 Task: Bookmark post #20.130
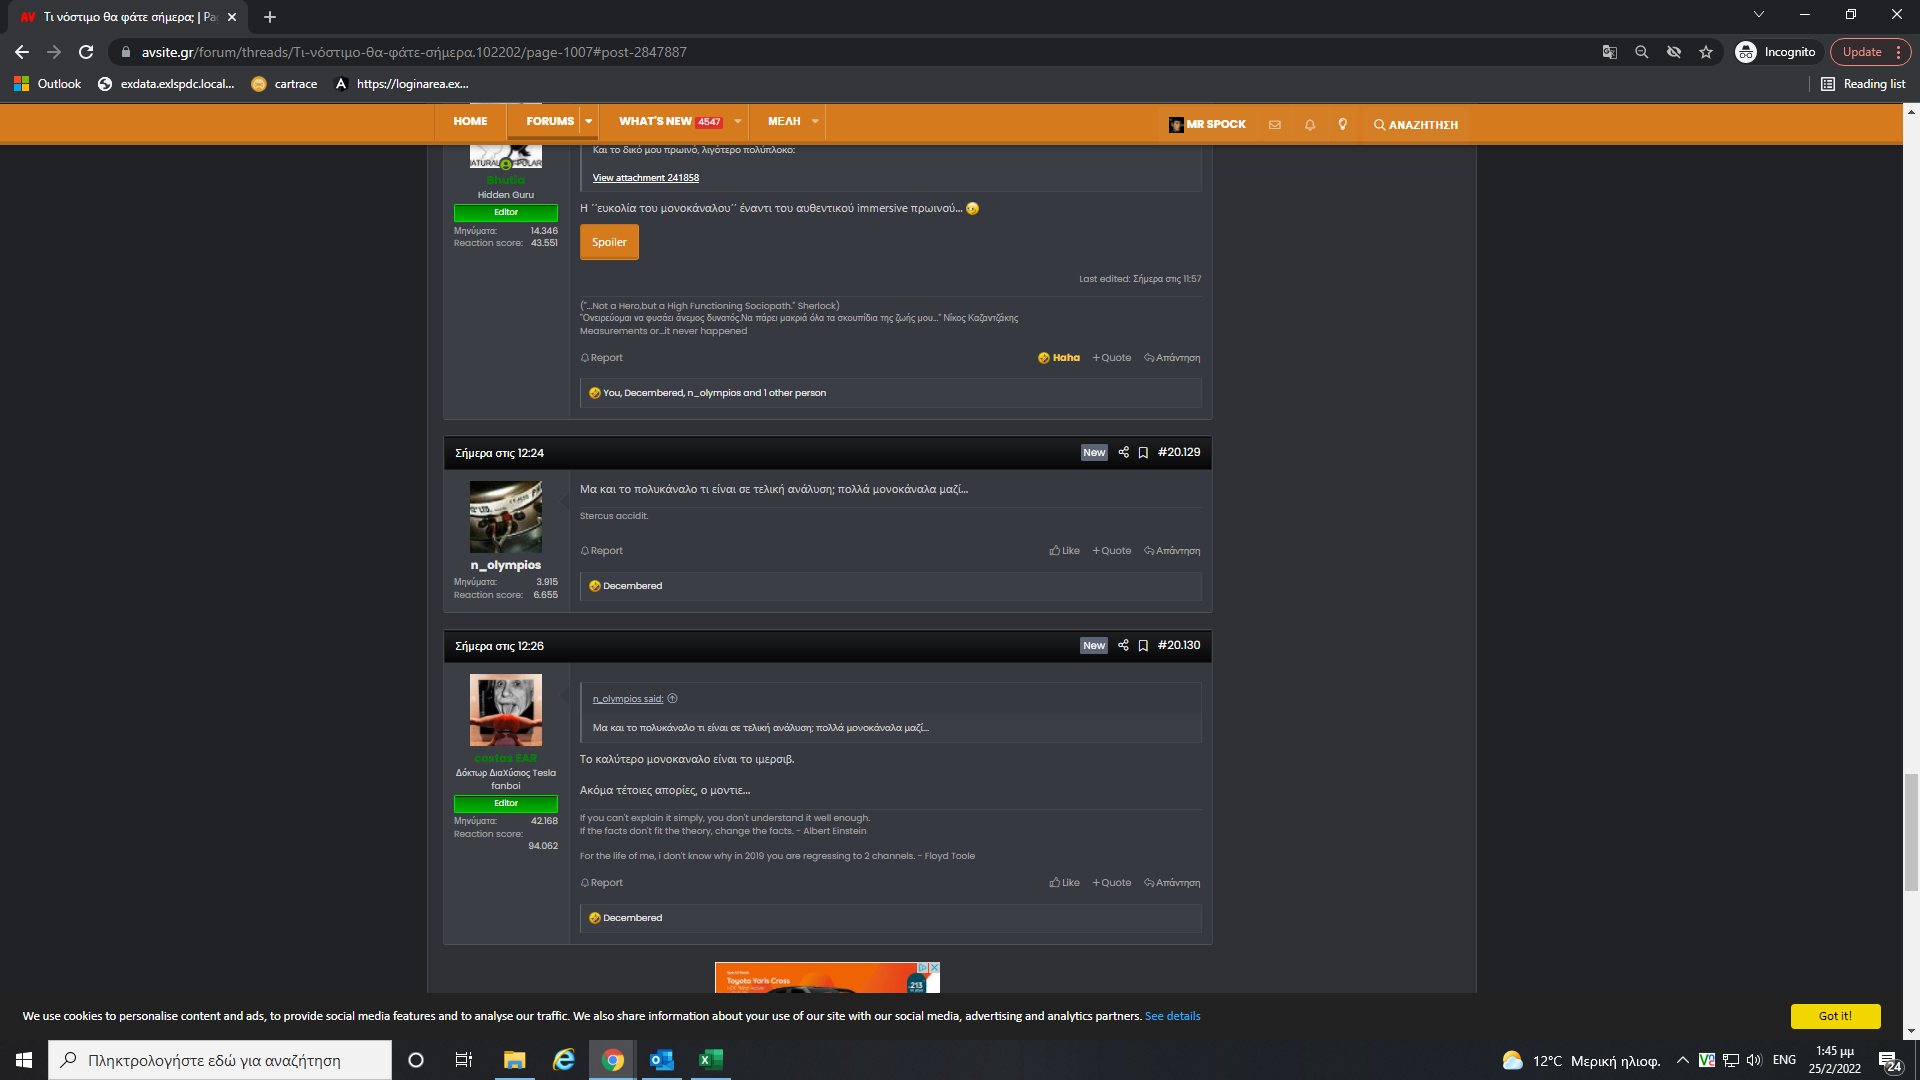point(1143,645)
